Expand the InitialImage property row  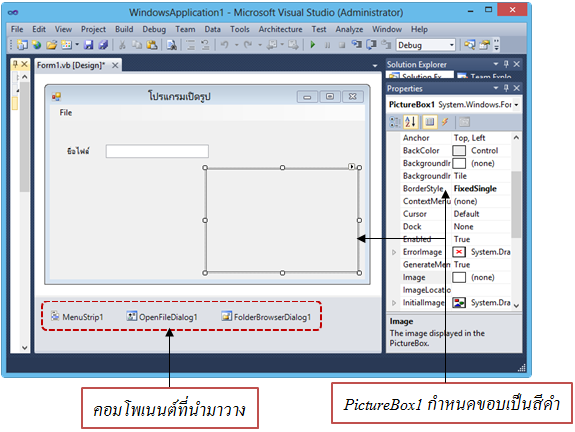(x=394, y=303)
